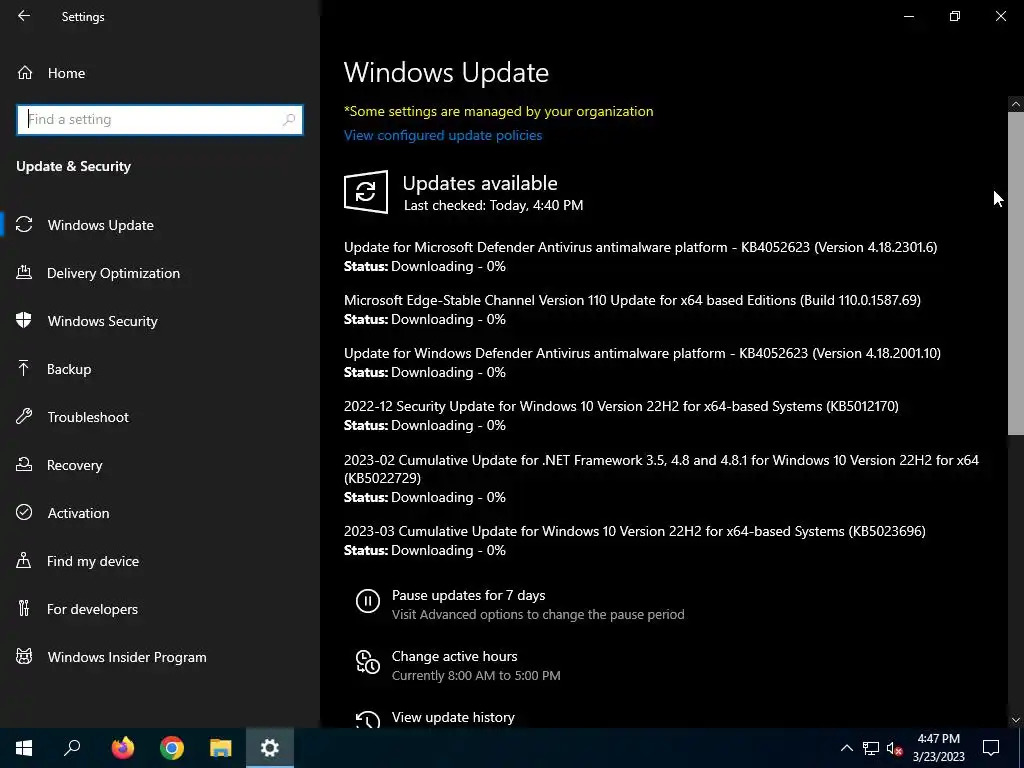The image size is (1024, 768).
Task: Click the Backup arrow icon
Action: coord(24,368)
